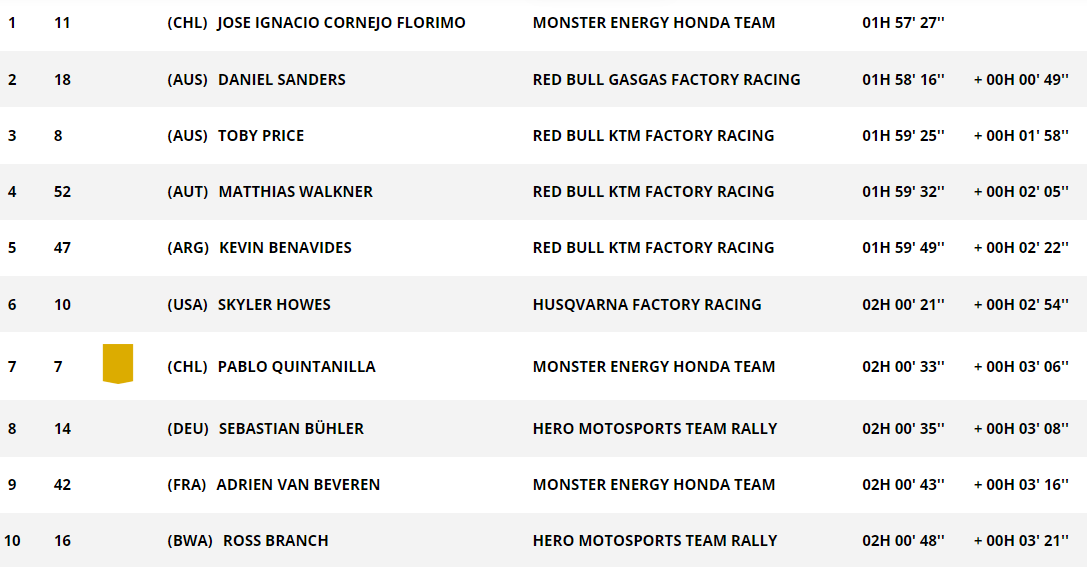This screenshot has height=567, width=1087.
Task: Open Daniel Sanders rider entry
Action: pyautogui.click(x=281, y=80)
